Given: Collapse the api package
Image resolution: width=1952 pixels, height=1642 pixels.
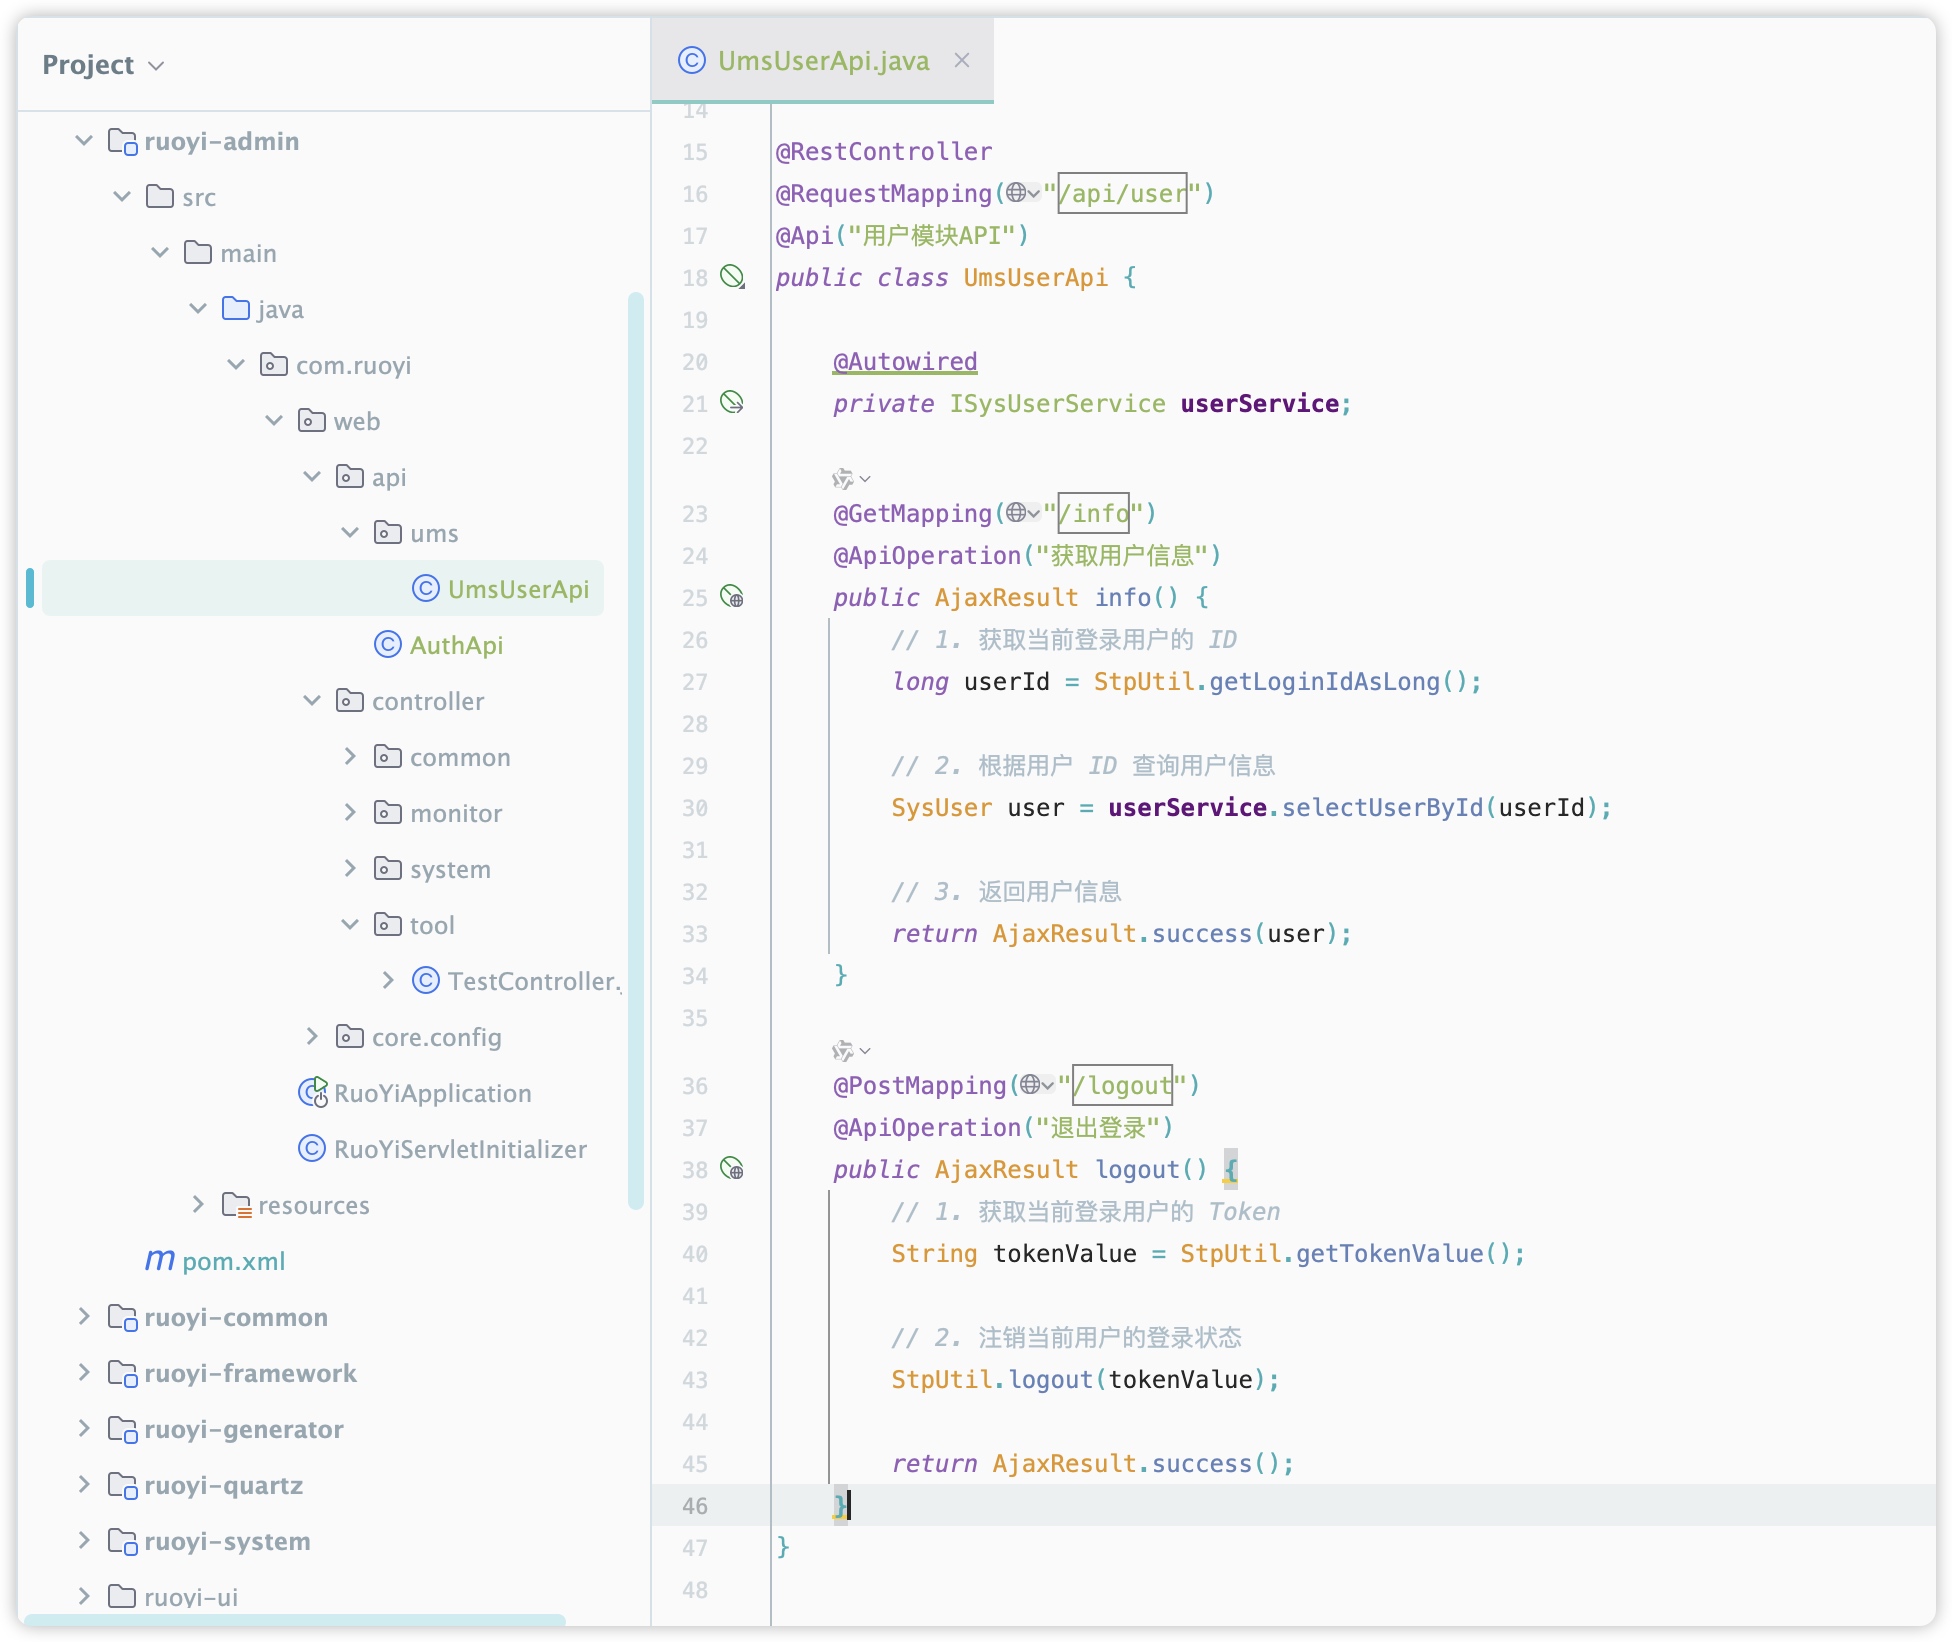Looking at the screenshot, I should tap(312, 477).
